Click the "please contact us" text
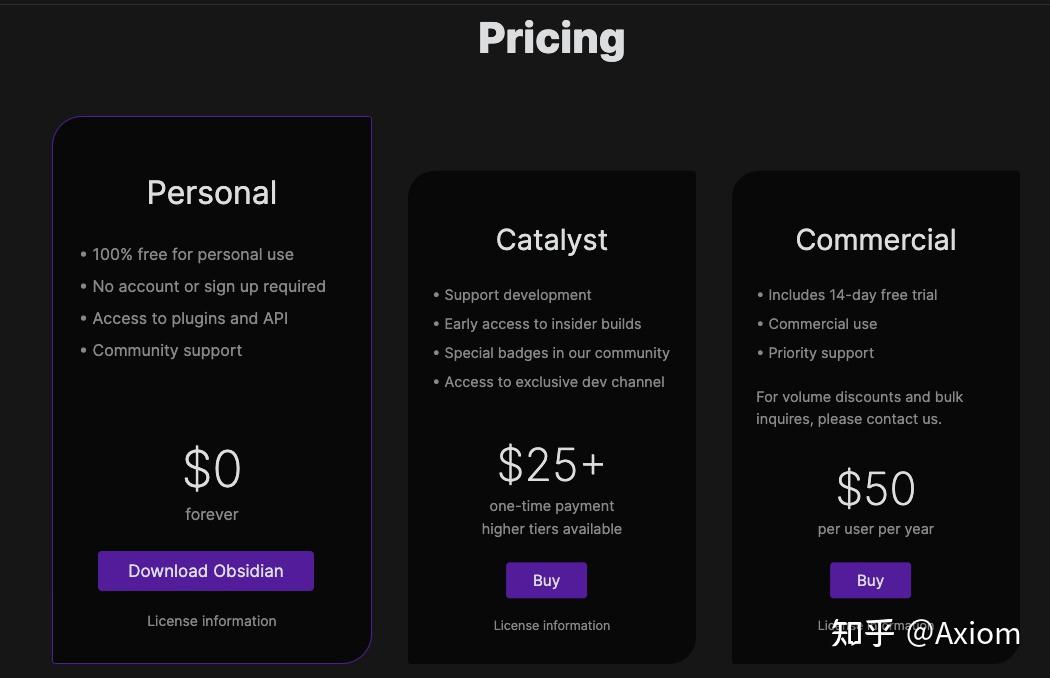This screenshot has width=1050, height=678. pyautogui.click(x=880, y=419)
